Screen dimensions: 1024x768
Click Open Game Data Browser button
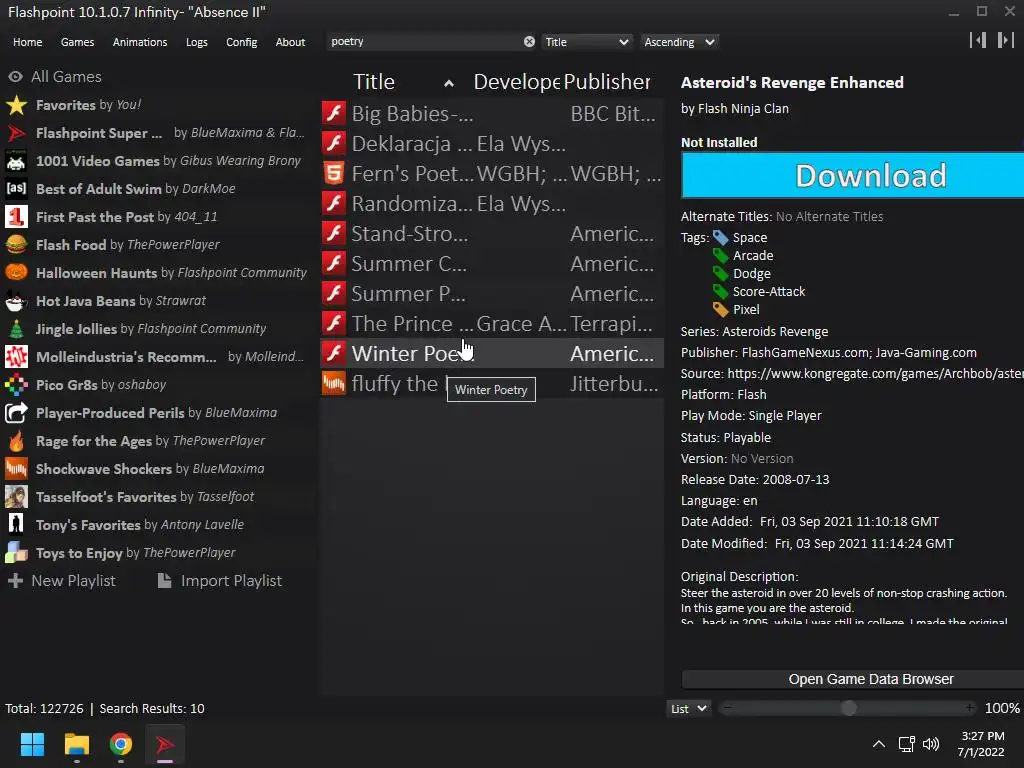point(853,679)
